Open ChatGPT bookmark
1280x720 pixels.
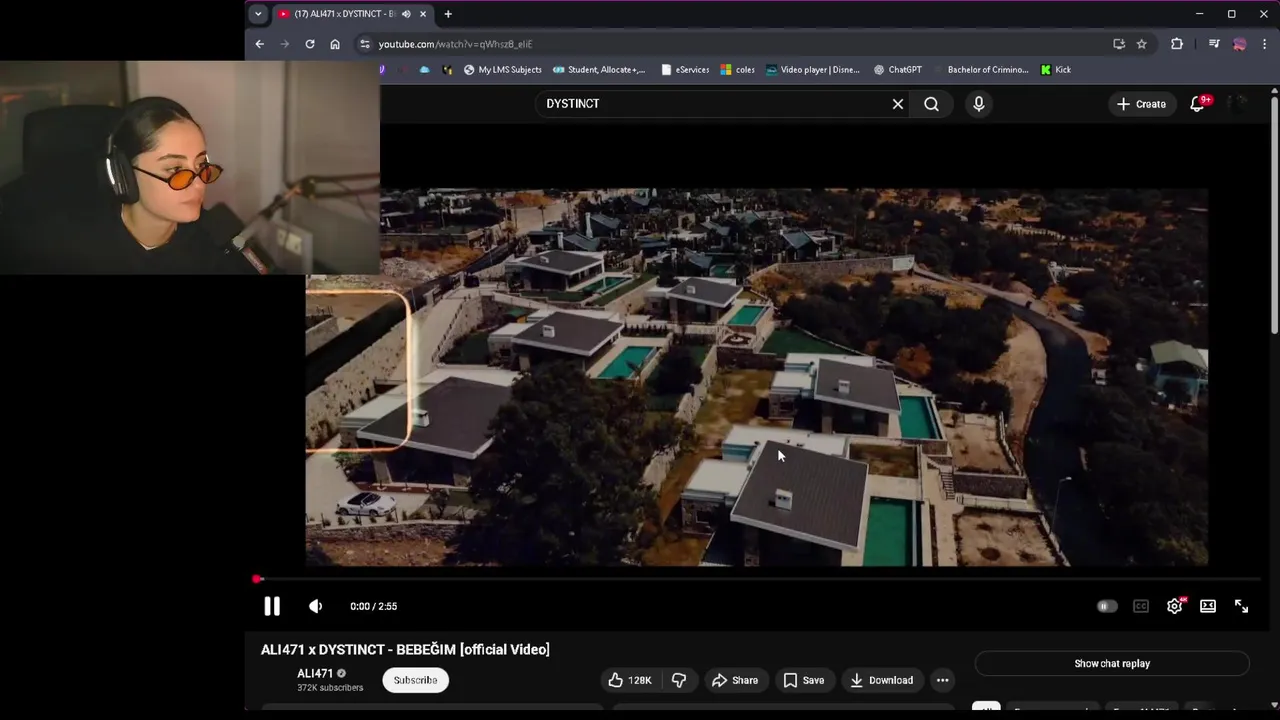tap(898, 70)
